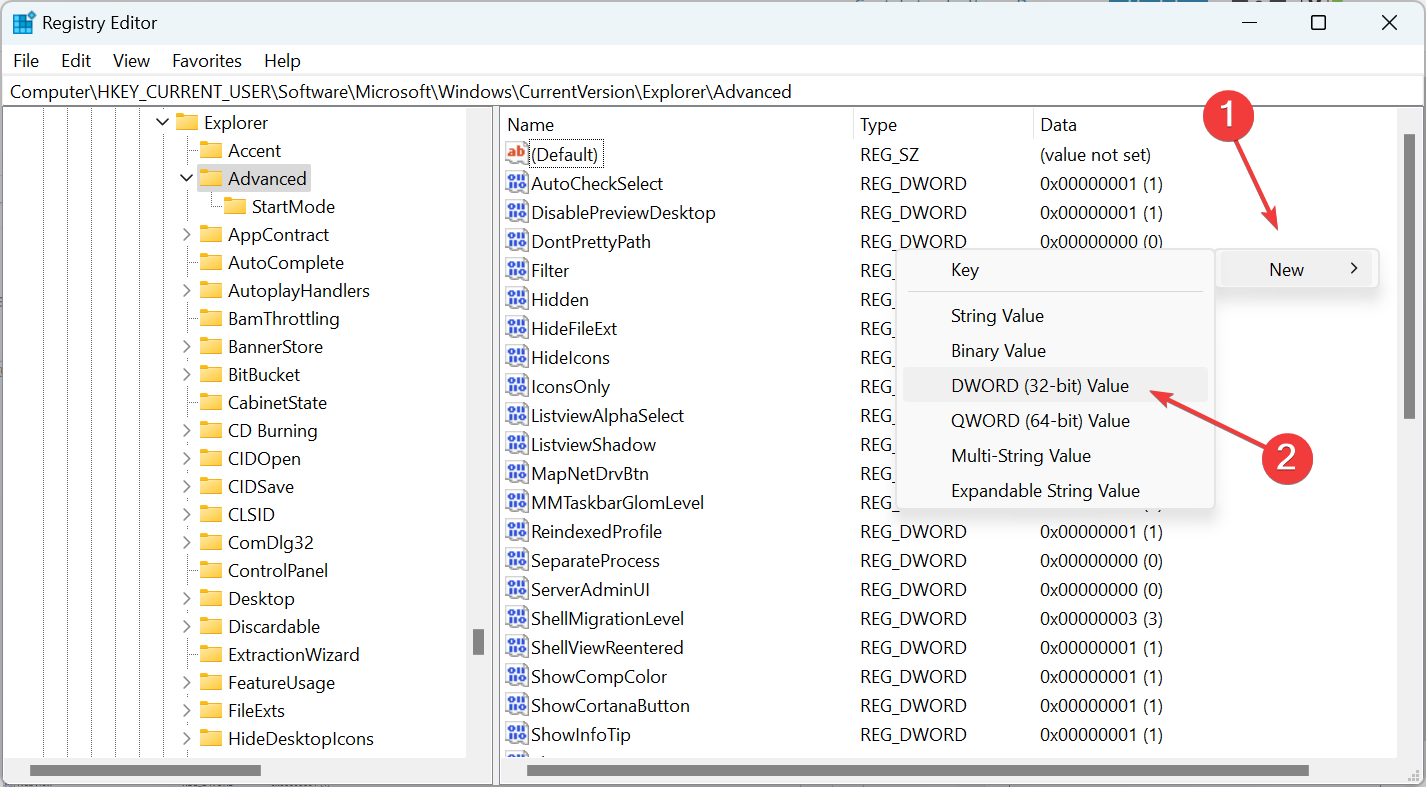Click the HideFileExt value icon
The image size is (1426, 787).
click(517, 328)
